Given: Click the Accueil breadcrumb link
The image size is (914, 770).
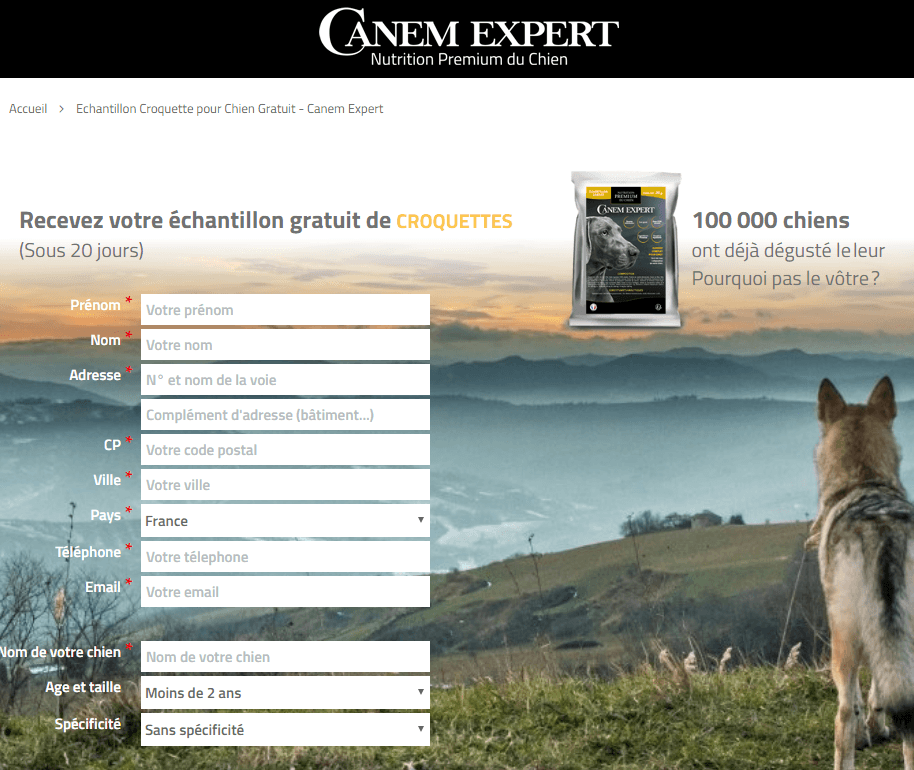Looking at the screenshot, I should (27, 108).
